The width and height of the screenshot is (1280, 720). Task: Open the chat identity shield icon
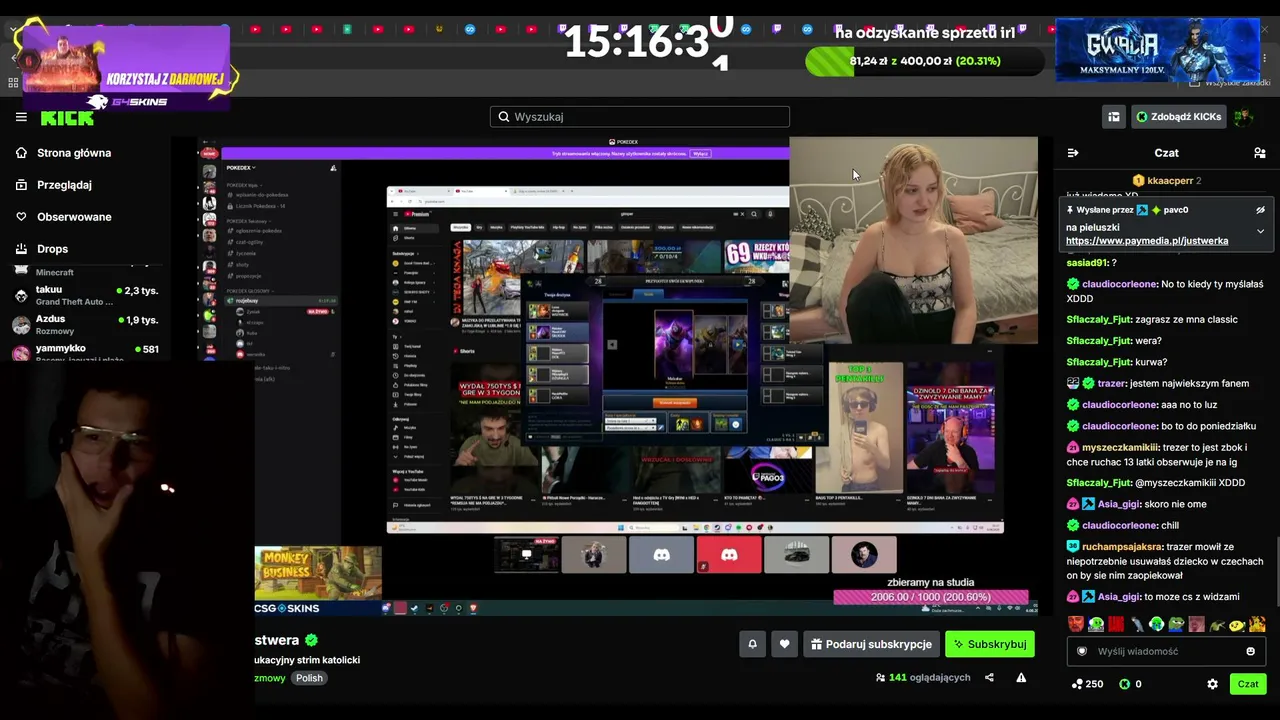pos(1081,651)
